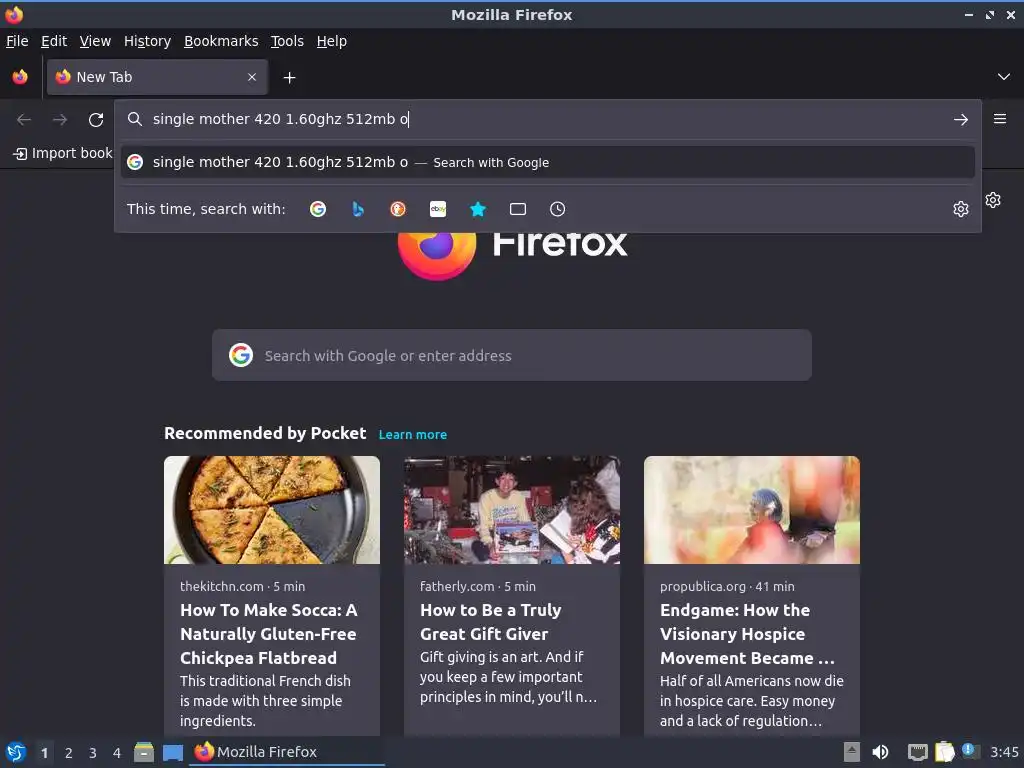Open the Socca flatbread pizza thumbnail
Screen dimensions: 1024x768
pos(272,510)
